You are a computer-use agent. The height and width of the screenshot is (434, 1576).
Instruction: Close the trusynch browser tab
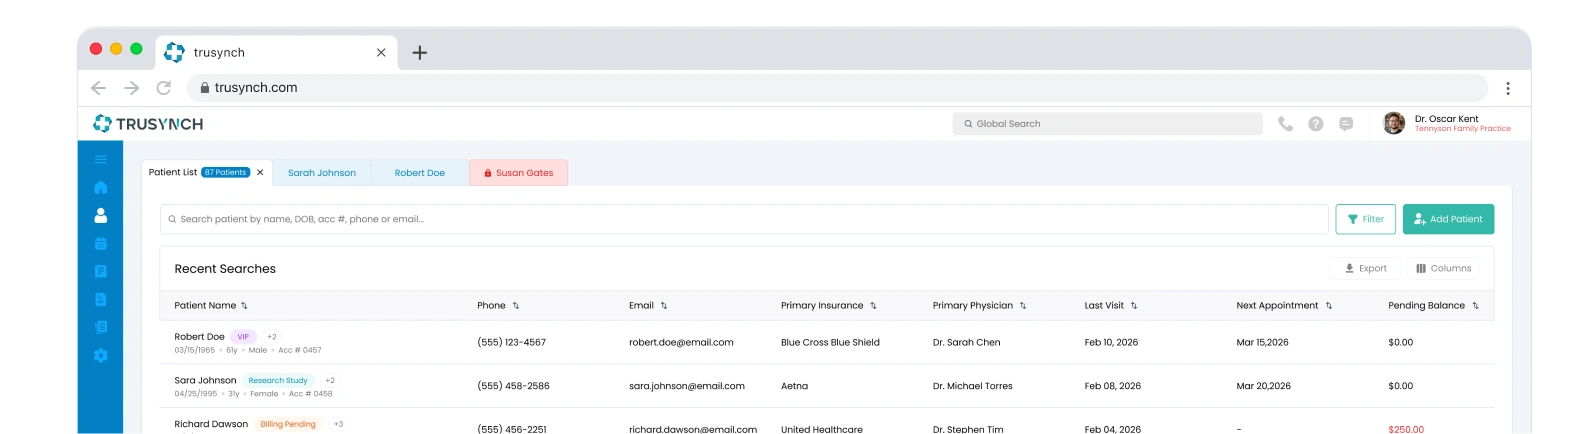click(x=381, y=53)
